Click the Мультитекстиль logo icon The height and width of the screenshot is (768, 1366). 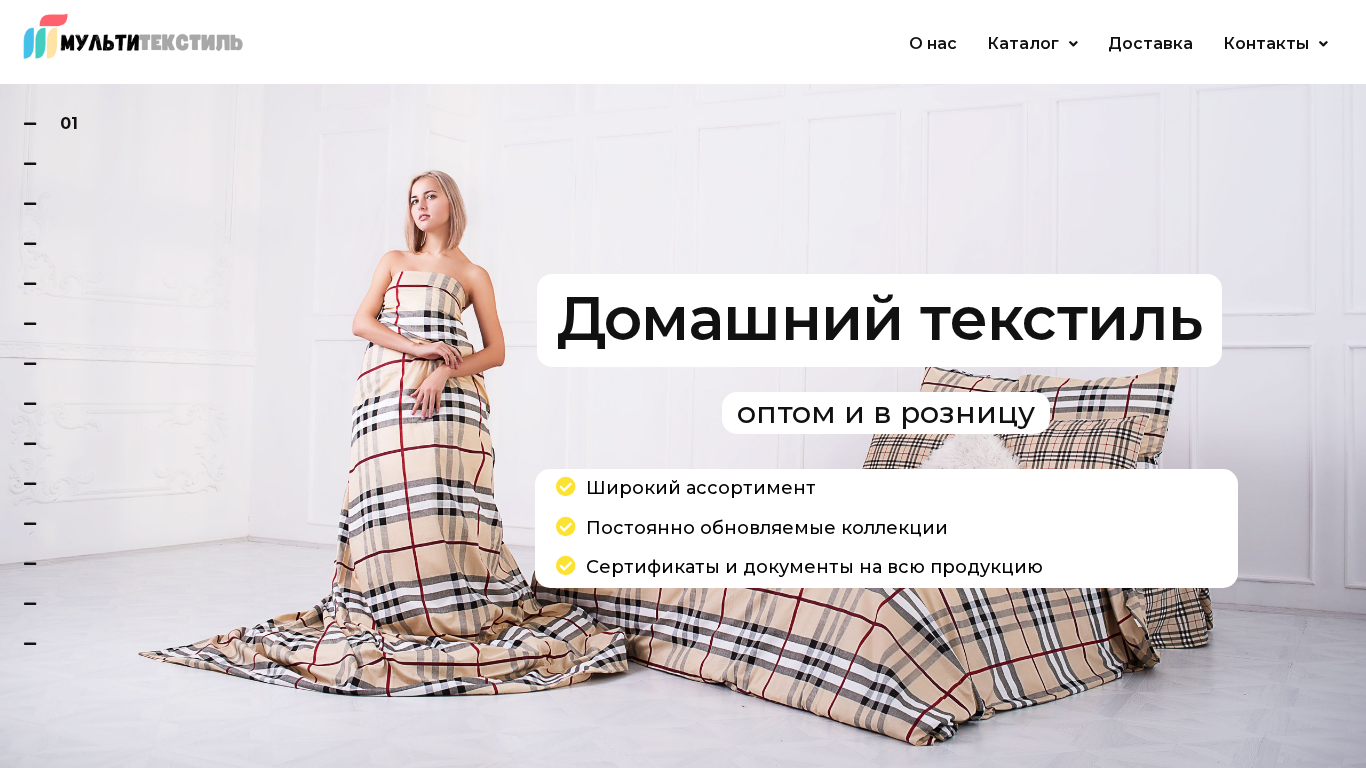(x=45, y=37)
